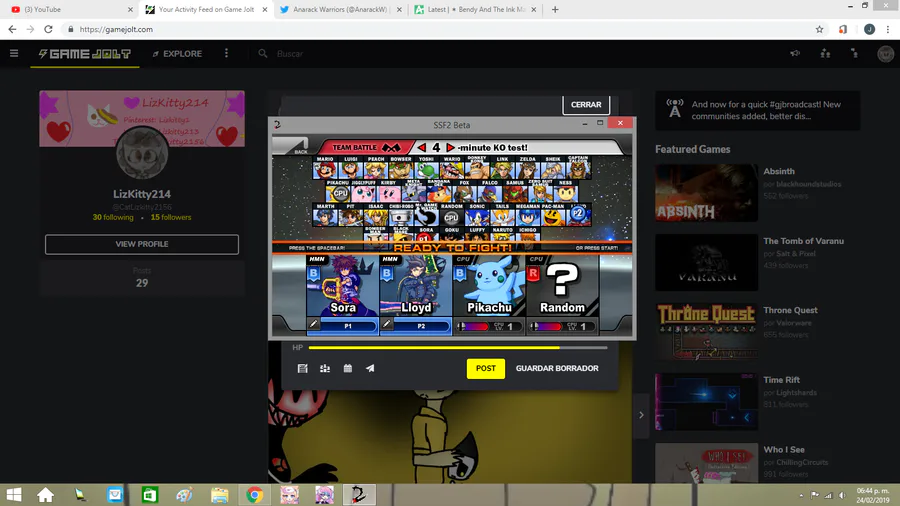Image resolution: width=900 pixels, height=506 pixels.
Task: Switch Lloyd slot HMN player type
Action: click(390, 259)
